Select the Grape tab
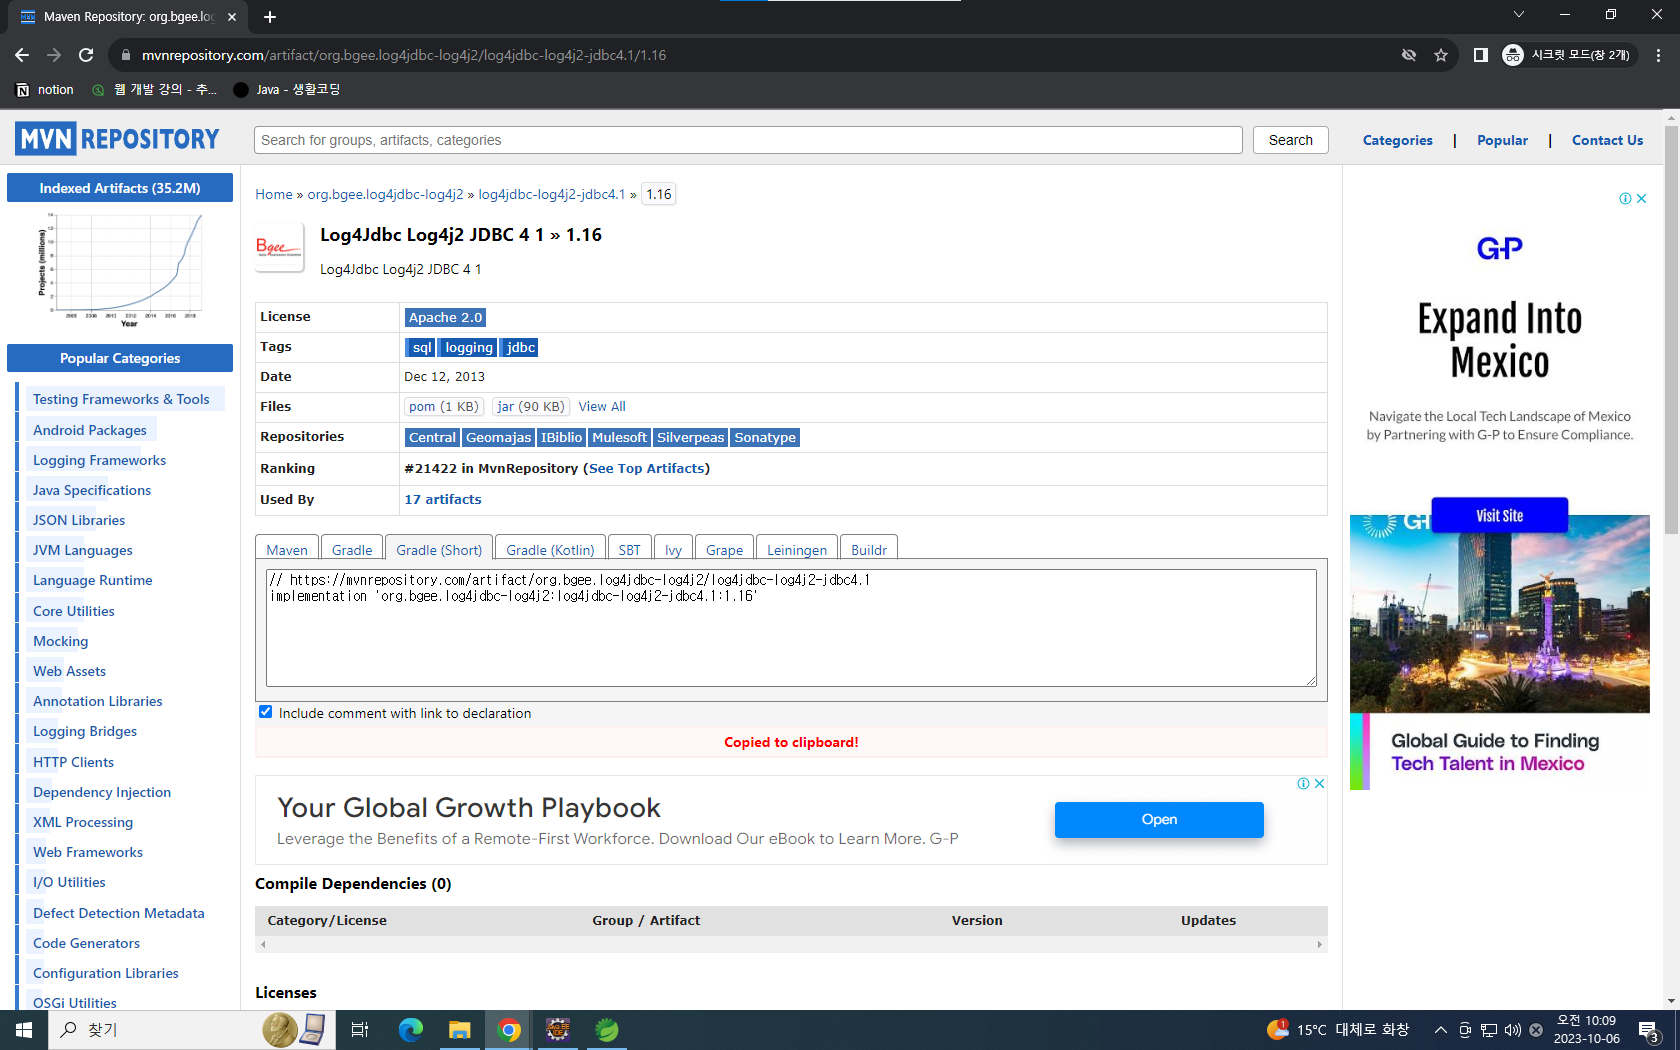Image resolution: width=1680 pixels, height=1050 pixels. click(x=724, y=549)
